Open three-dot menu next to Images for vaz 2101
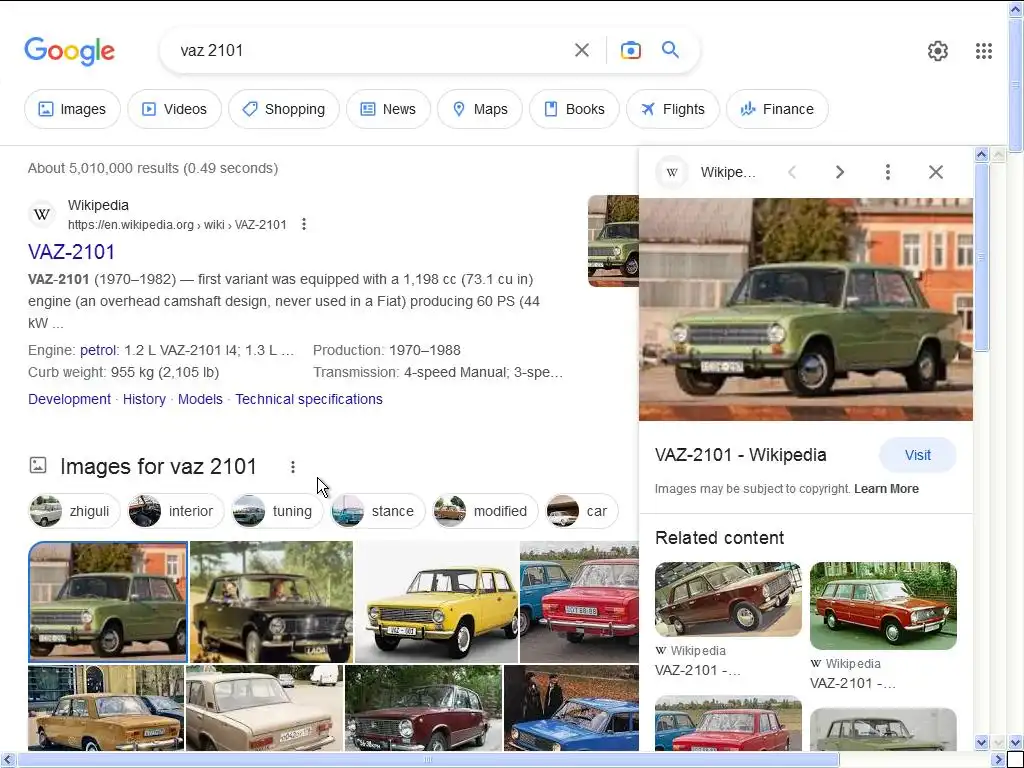The height and width of the screenshot is (768, 1024). (x=293, y=467)
